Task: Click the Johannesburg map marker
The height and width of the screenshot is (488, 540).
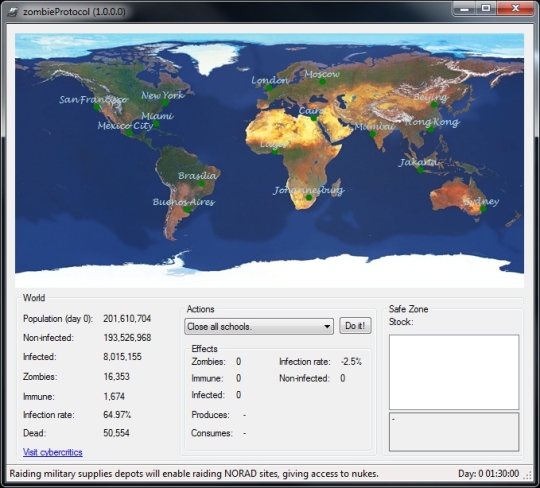Action: coord(309,198)
